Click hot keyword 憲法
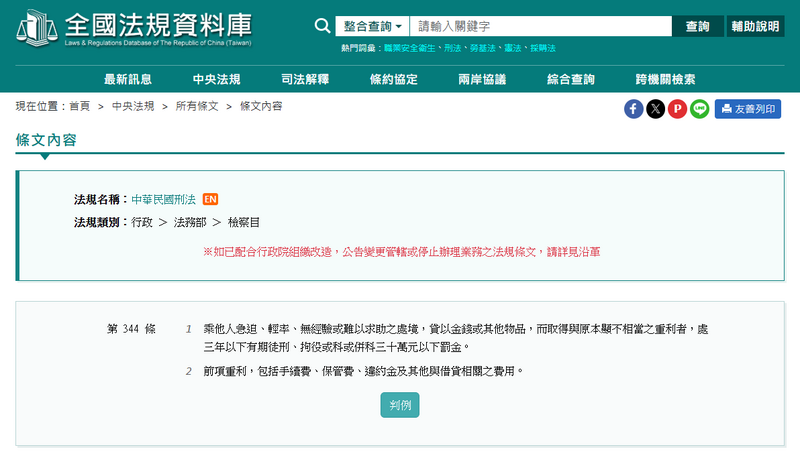This screenshot has height=470, width=800. [x=513, y=48]
